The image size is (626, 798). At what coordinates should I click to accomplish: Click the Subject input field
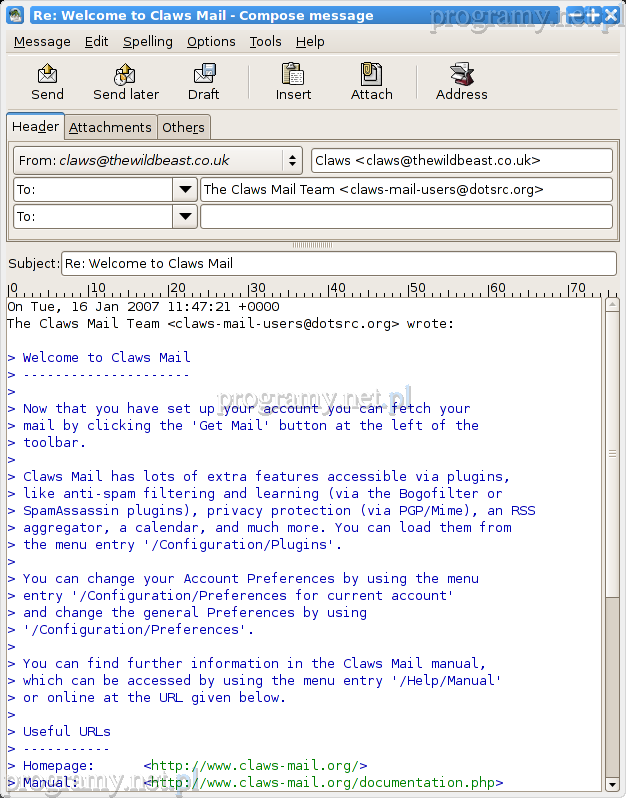338,264
